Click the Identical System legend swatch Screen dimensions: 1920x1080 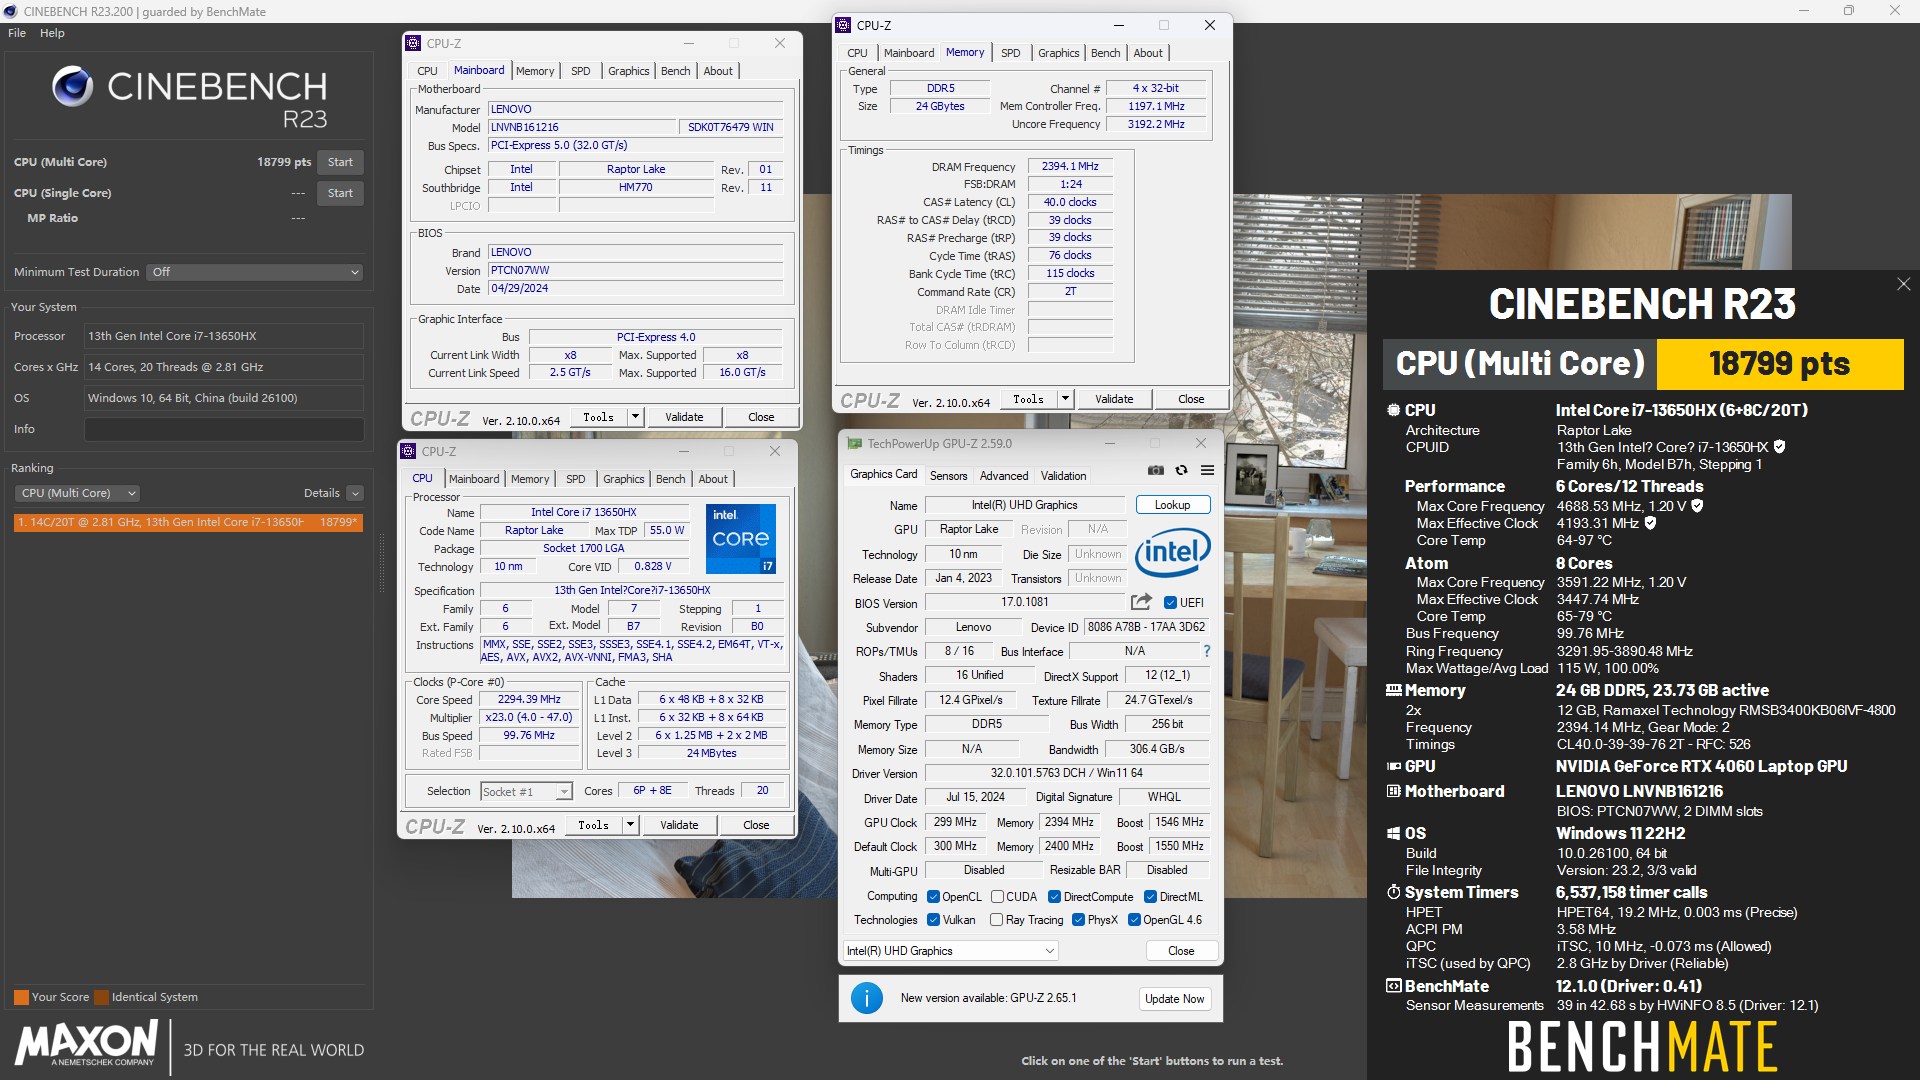[100, 997]
